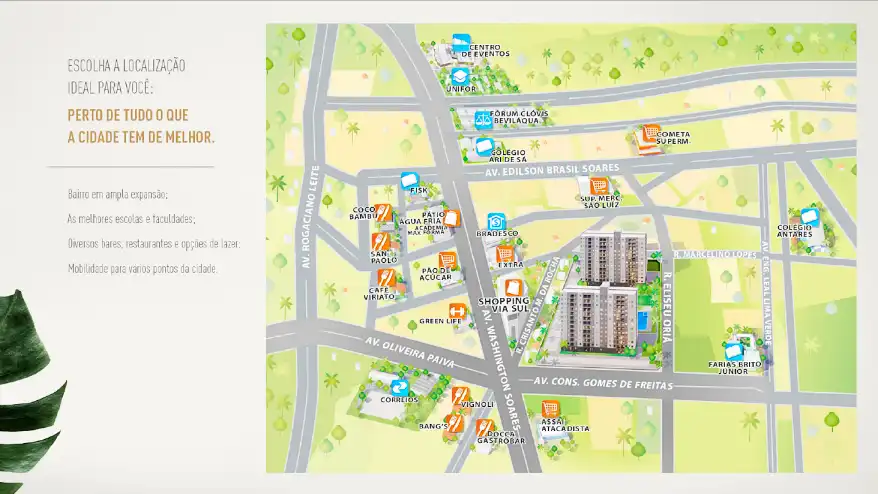Click the 'Bairro em ampla expansão' line
The image size is (878, 494).
tap(118, 194)
